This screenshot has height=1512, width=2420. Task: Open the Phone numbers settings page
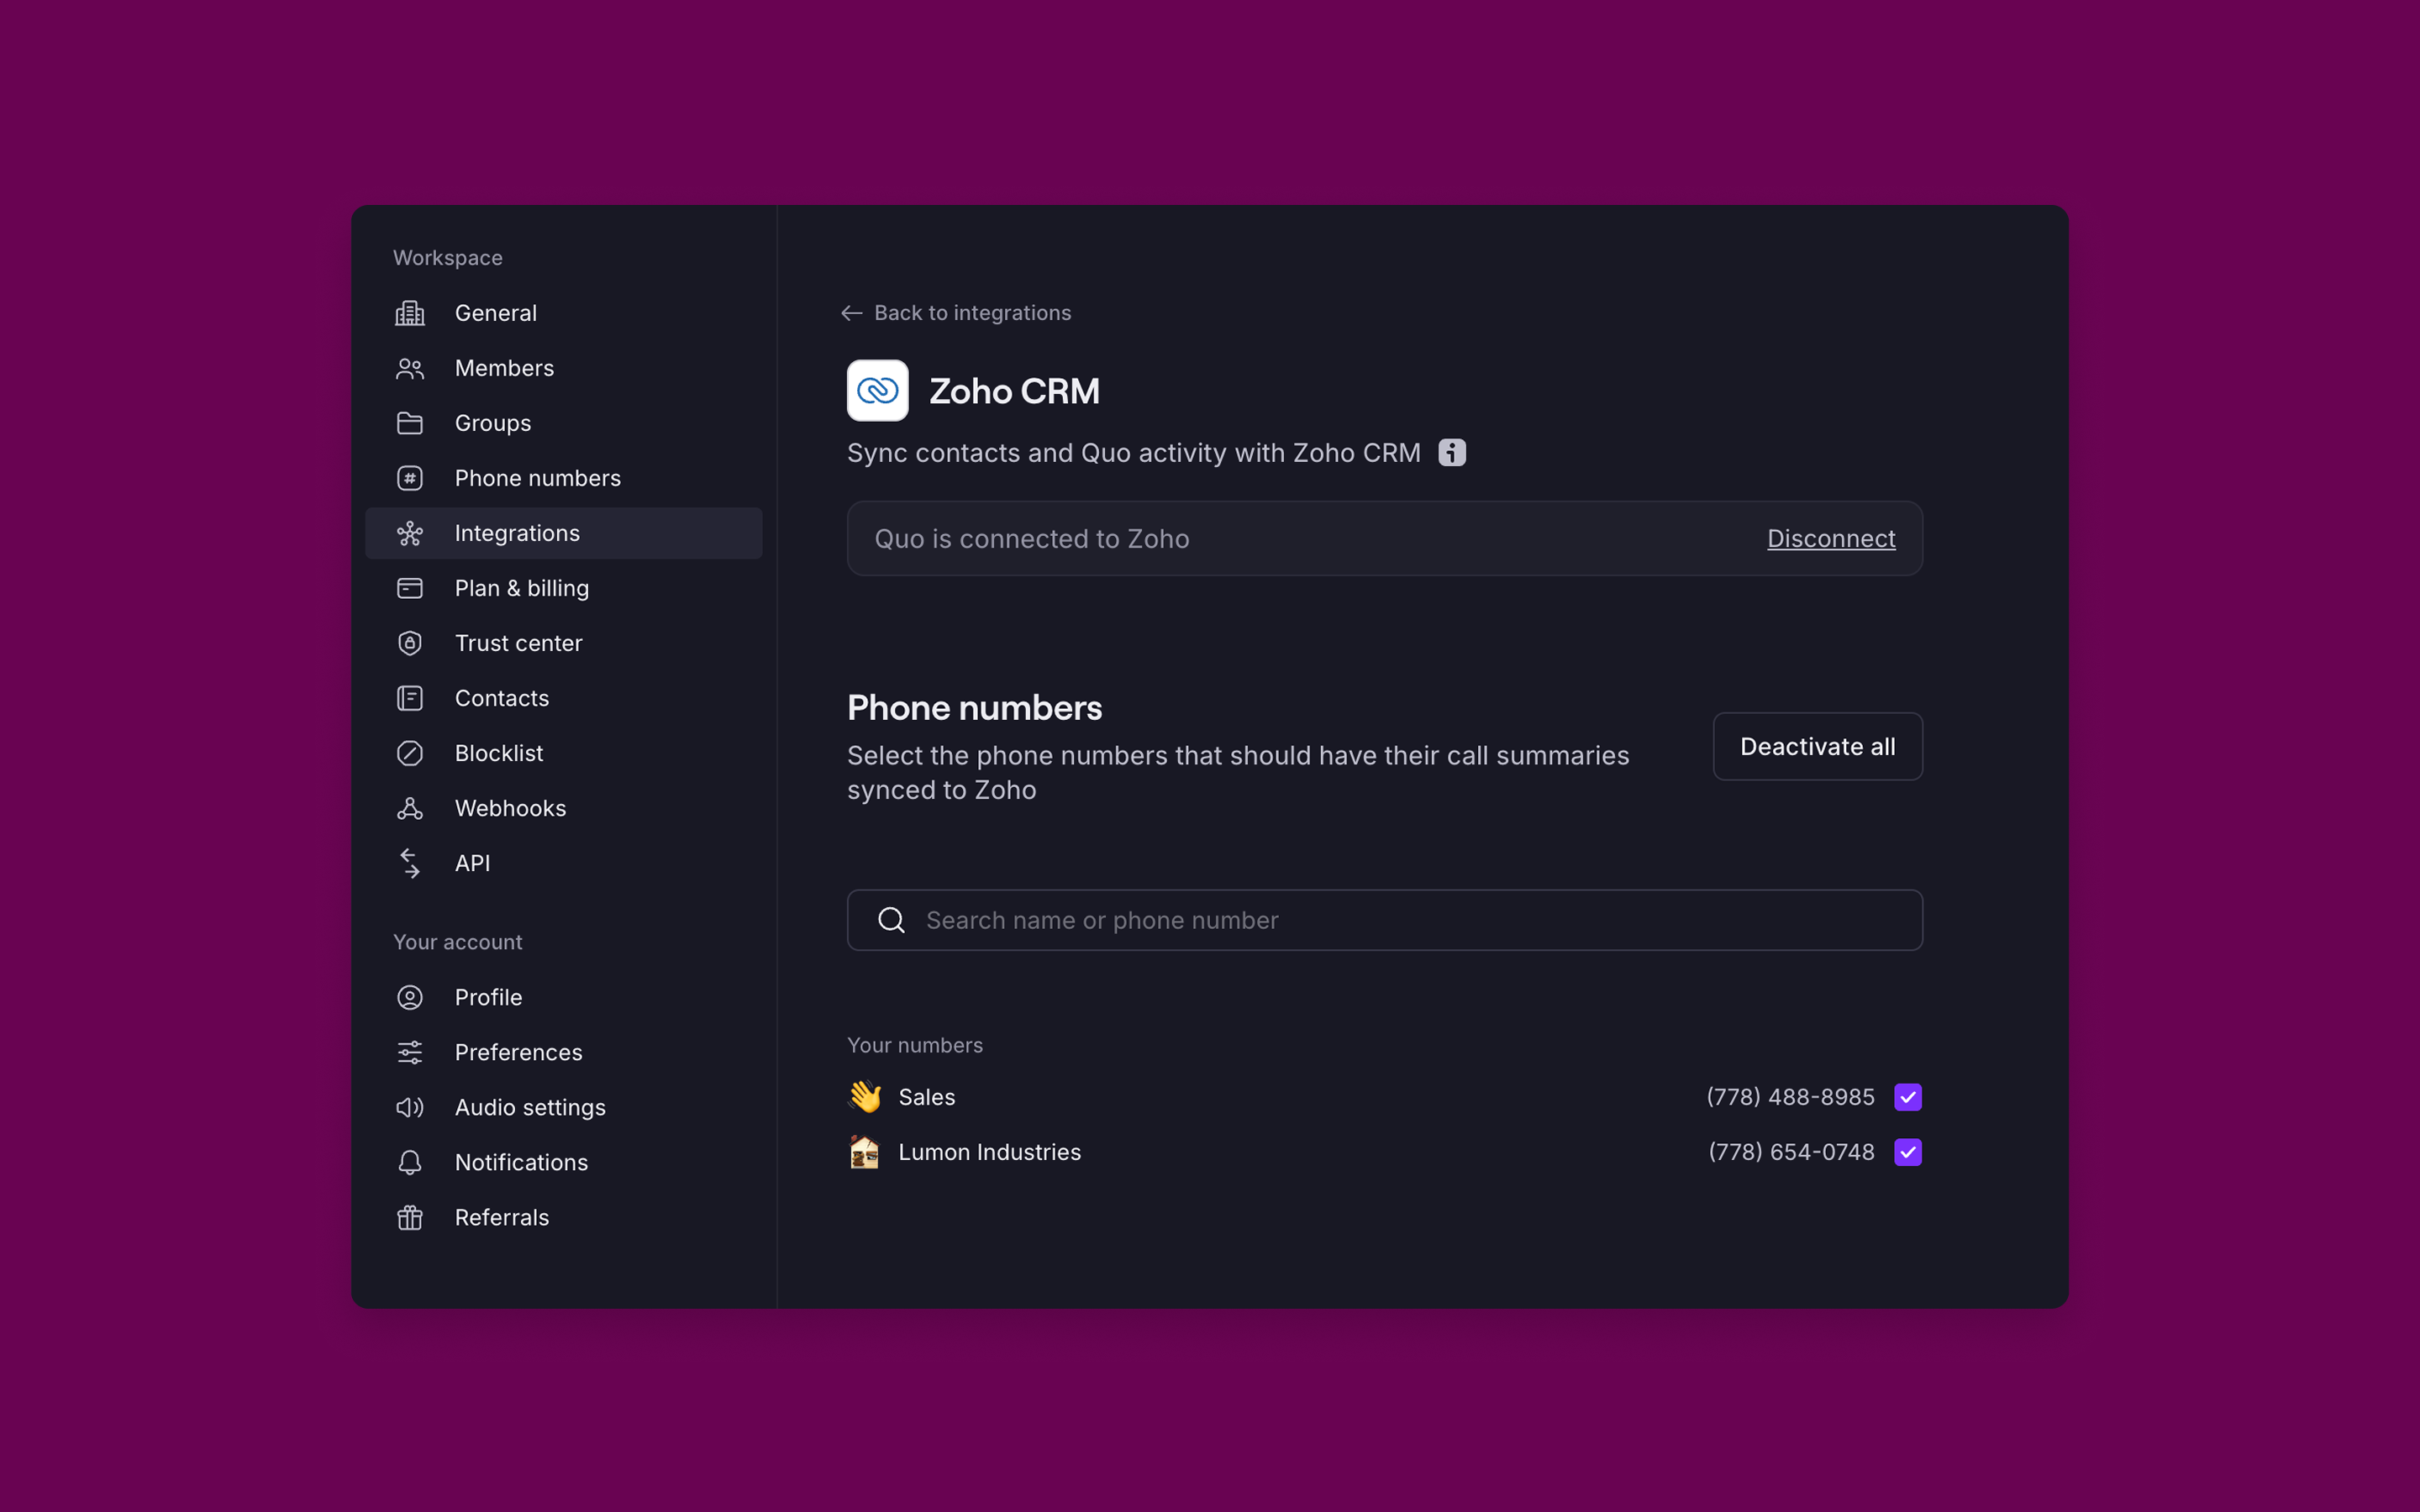point(537,478)
